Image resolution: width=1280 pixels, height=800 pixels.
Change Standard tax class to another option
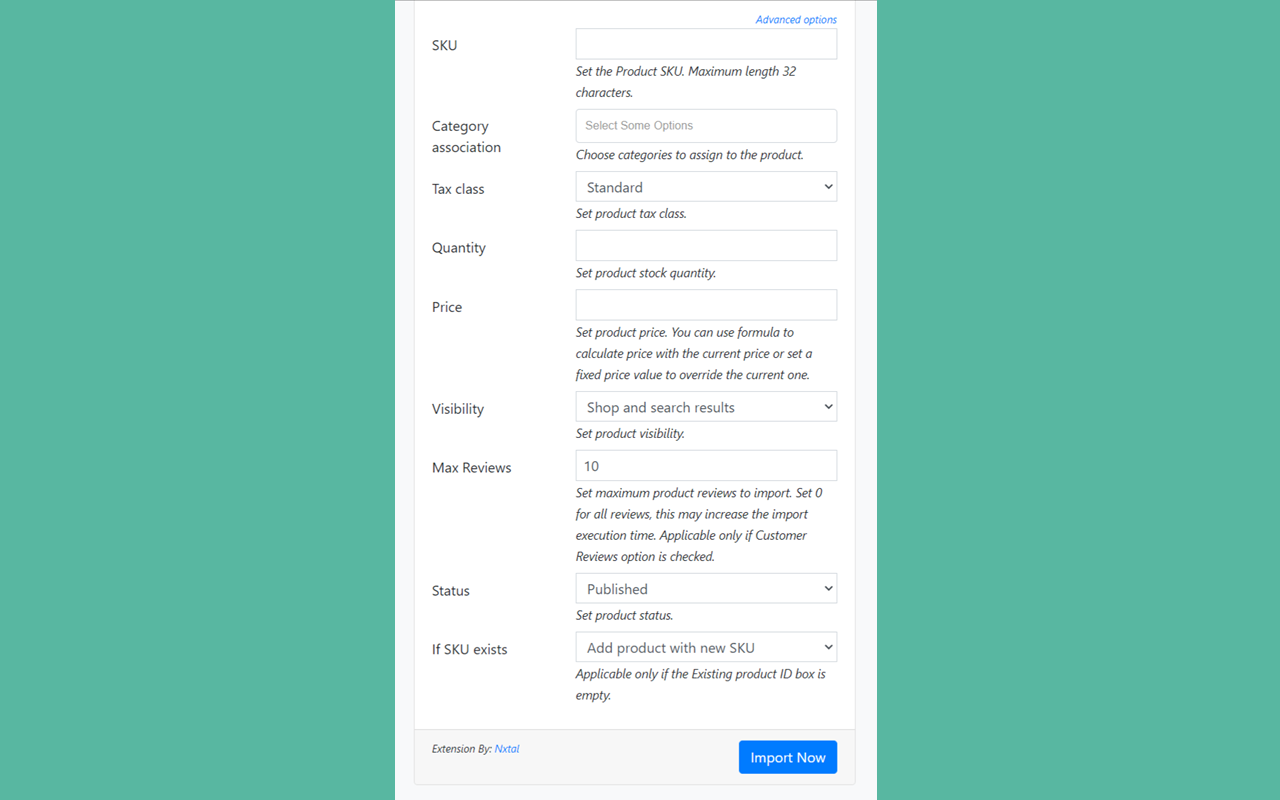pyautogui.click(x=705, y=186)
